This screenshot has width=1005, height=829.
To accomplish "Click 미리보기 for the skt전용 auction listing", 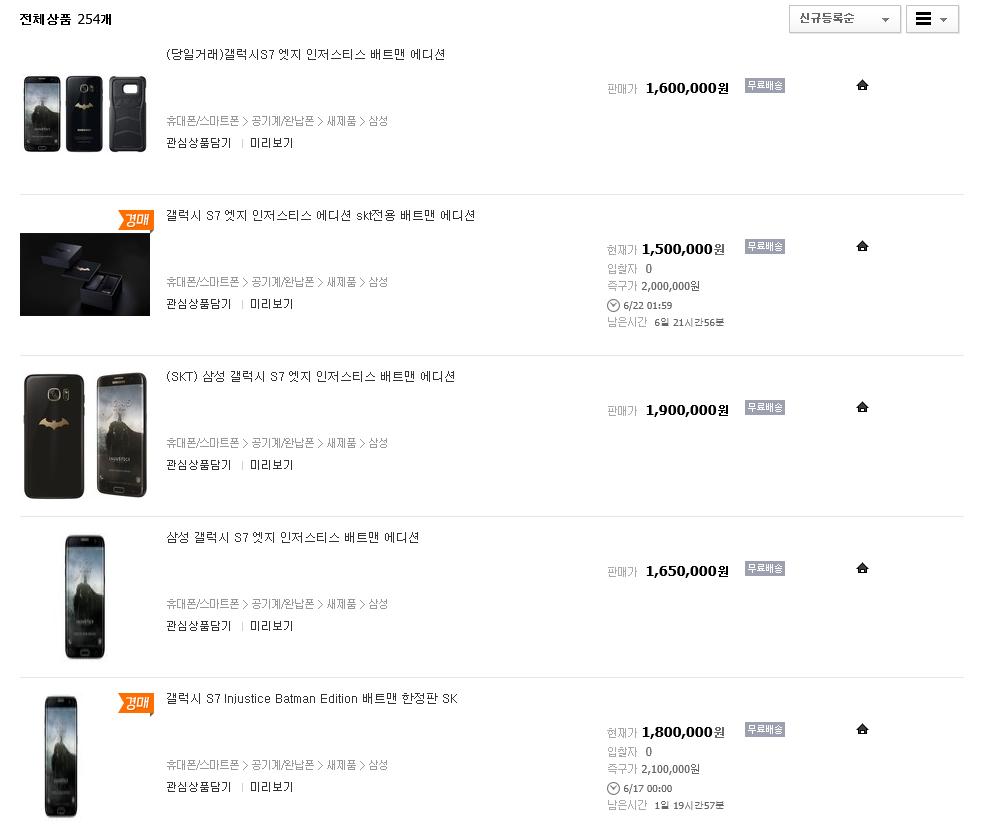I will click(272, 304).
